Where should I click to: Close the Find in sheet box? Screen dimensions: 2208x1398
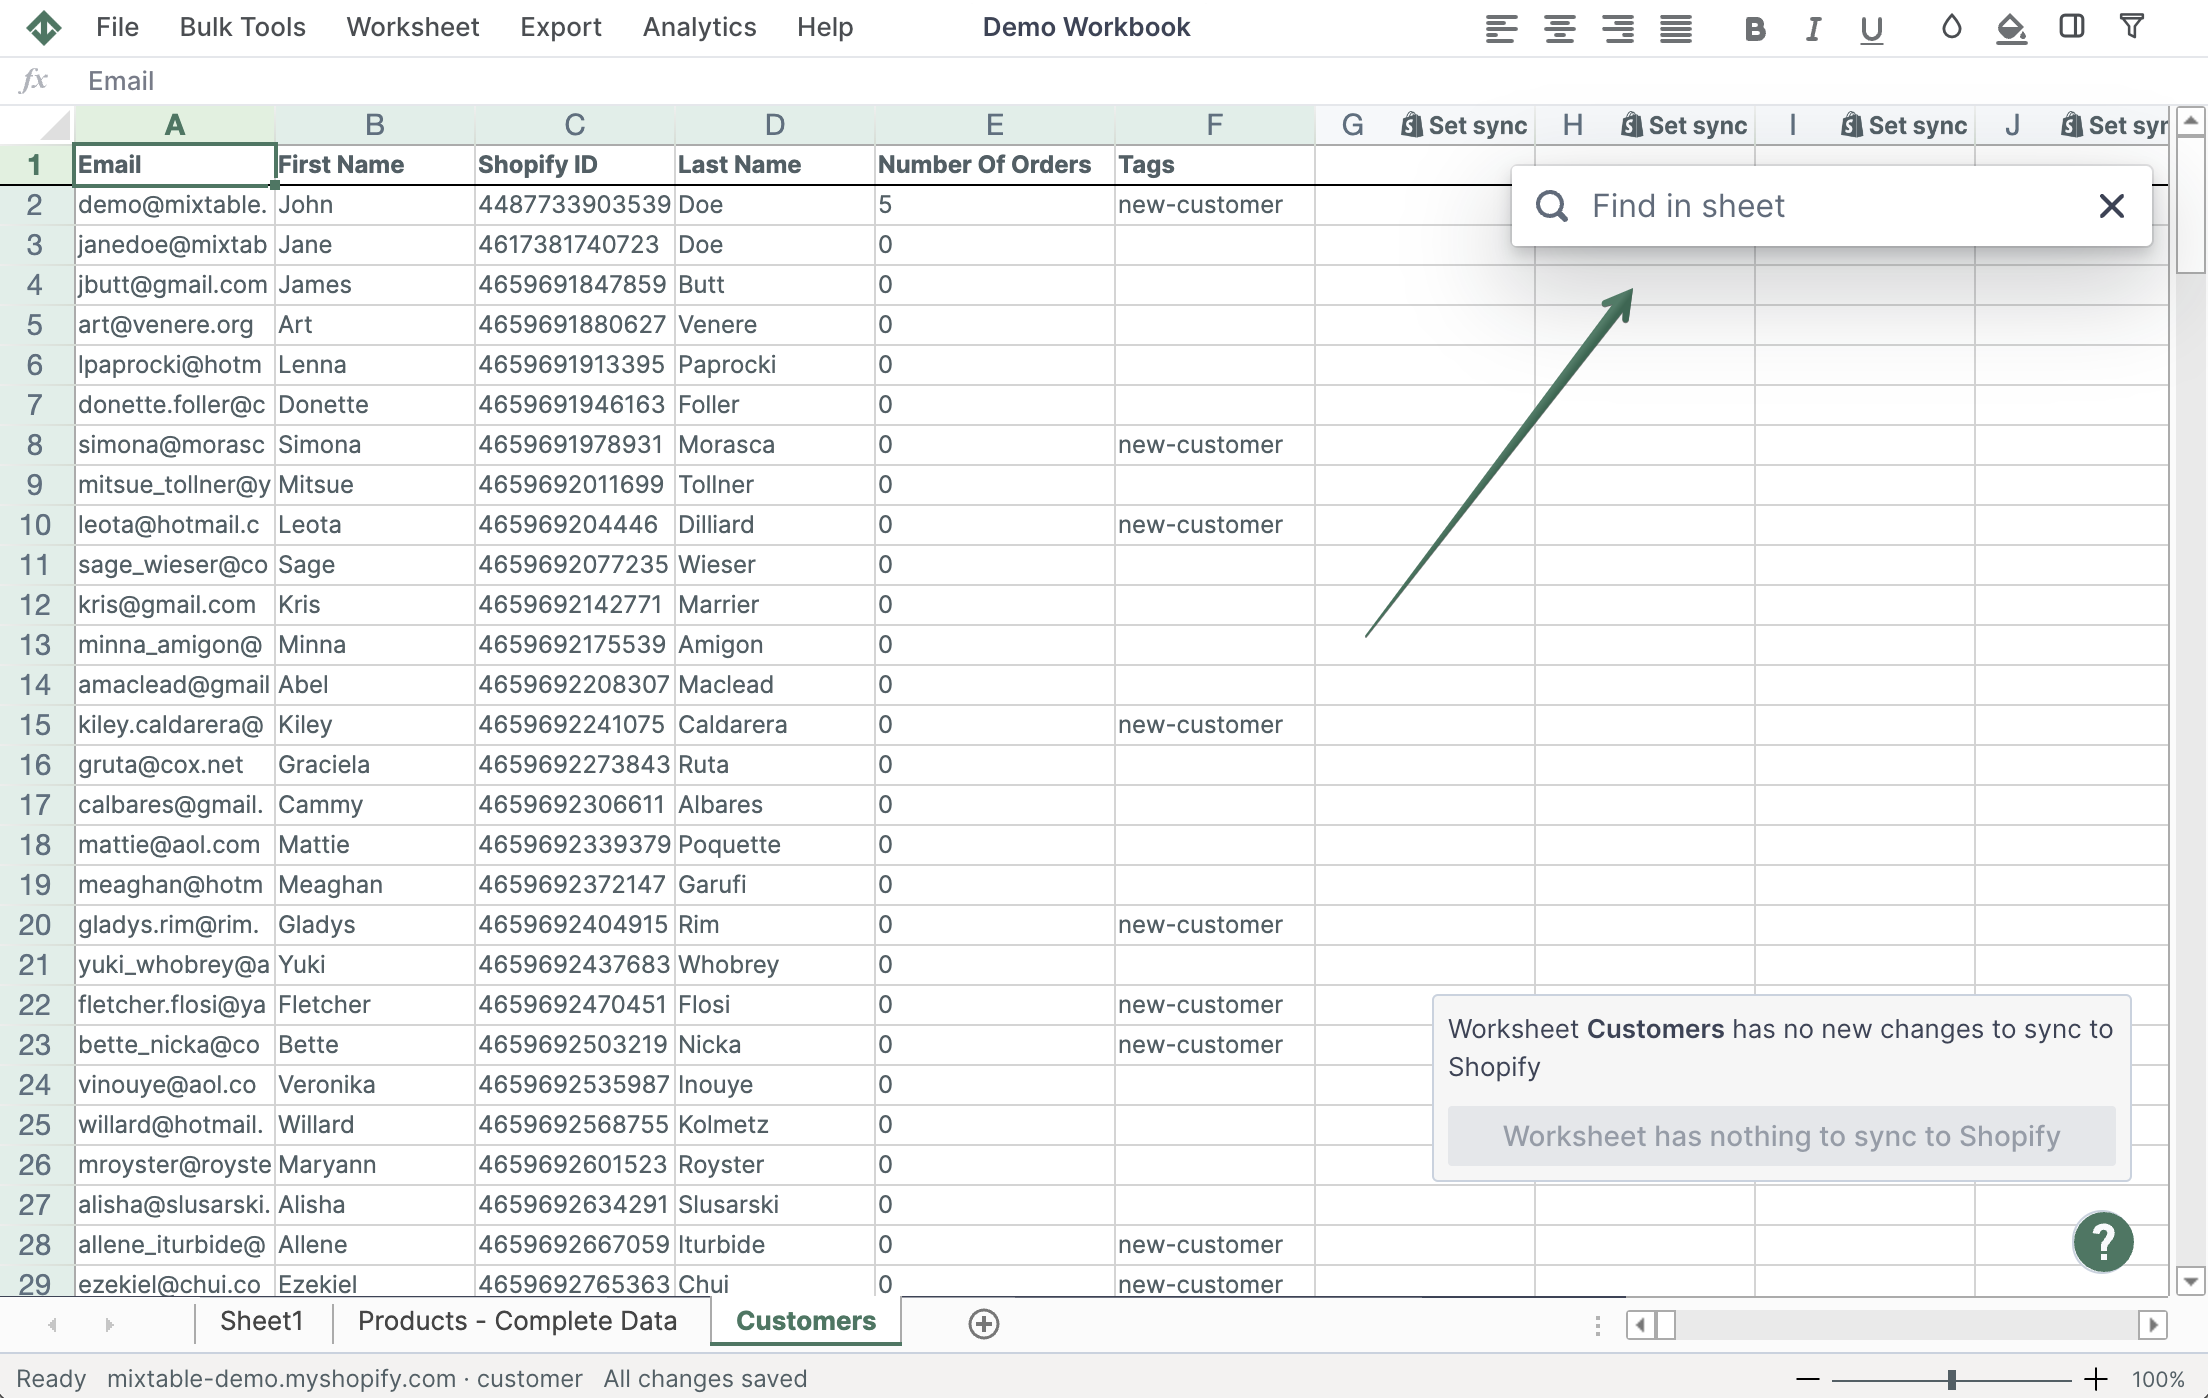(x=2111, y=205)
